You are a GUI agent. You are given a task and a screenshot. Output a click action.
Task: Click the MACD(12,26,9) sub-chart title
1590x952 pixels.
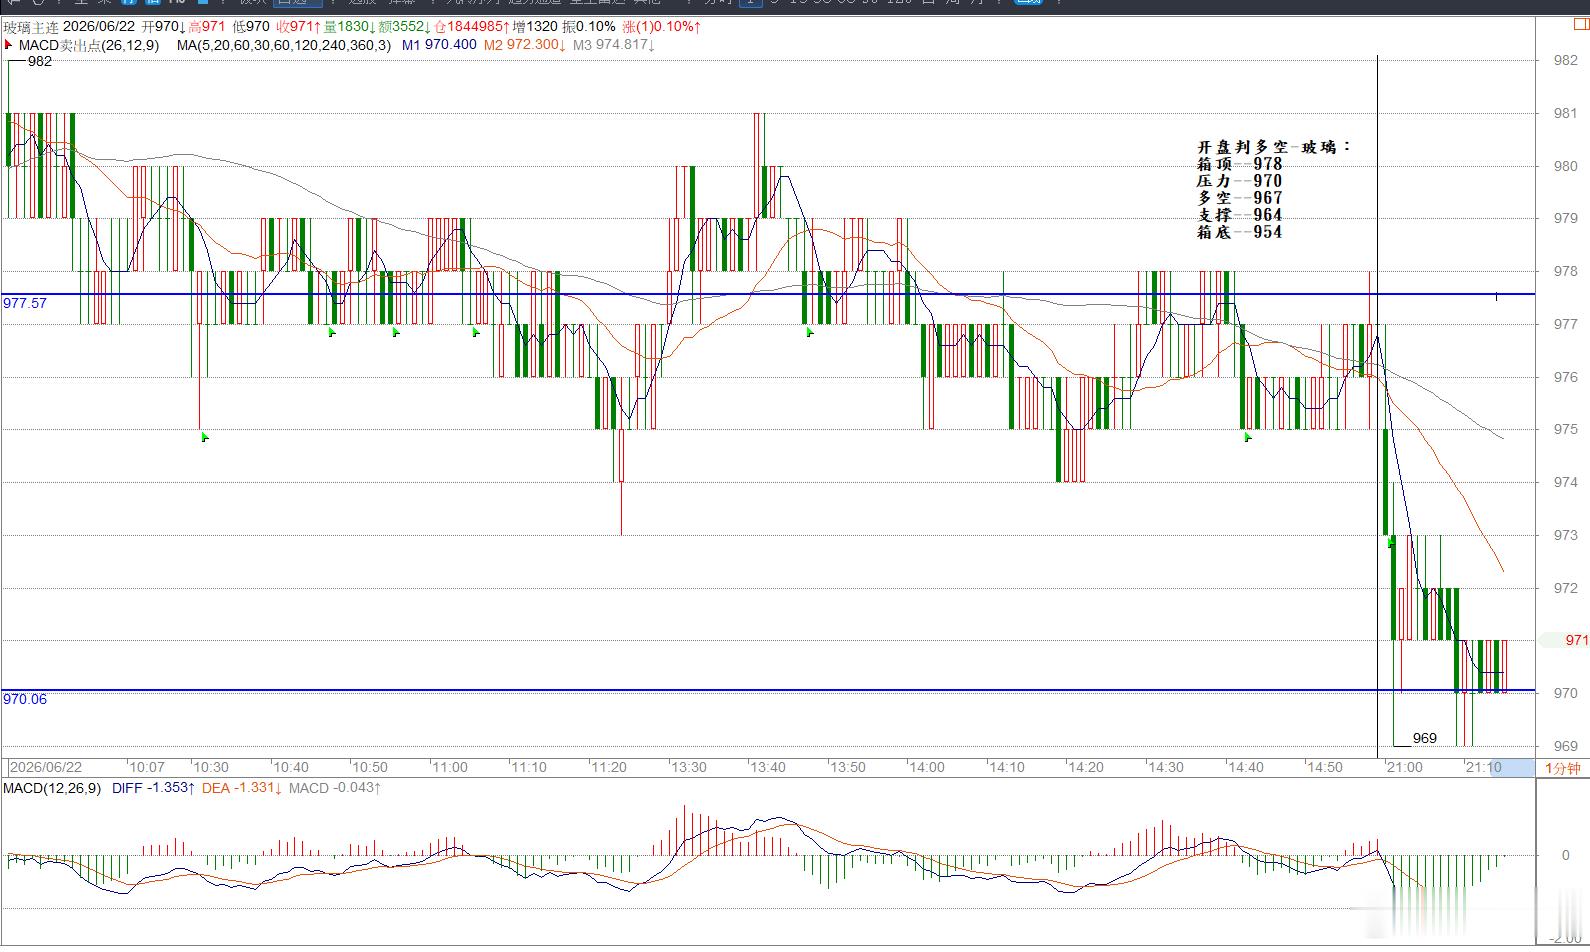[52, 788]
